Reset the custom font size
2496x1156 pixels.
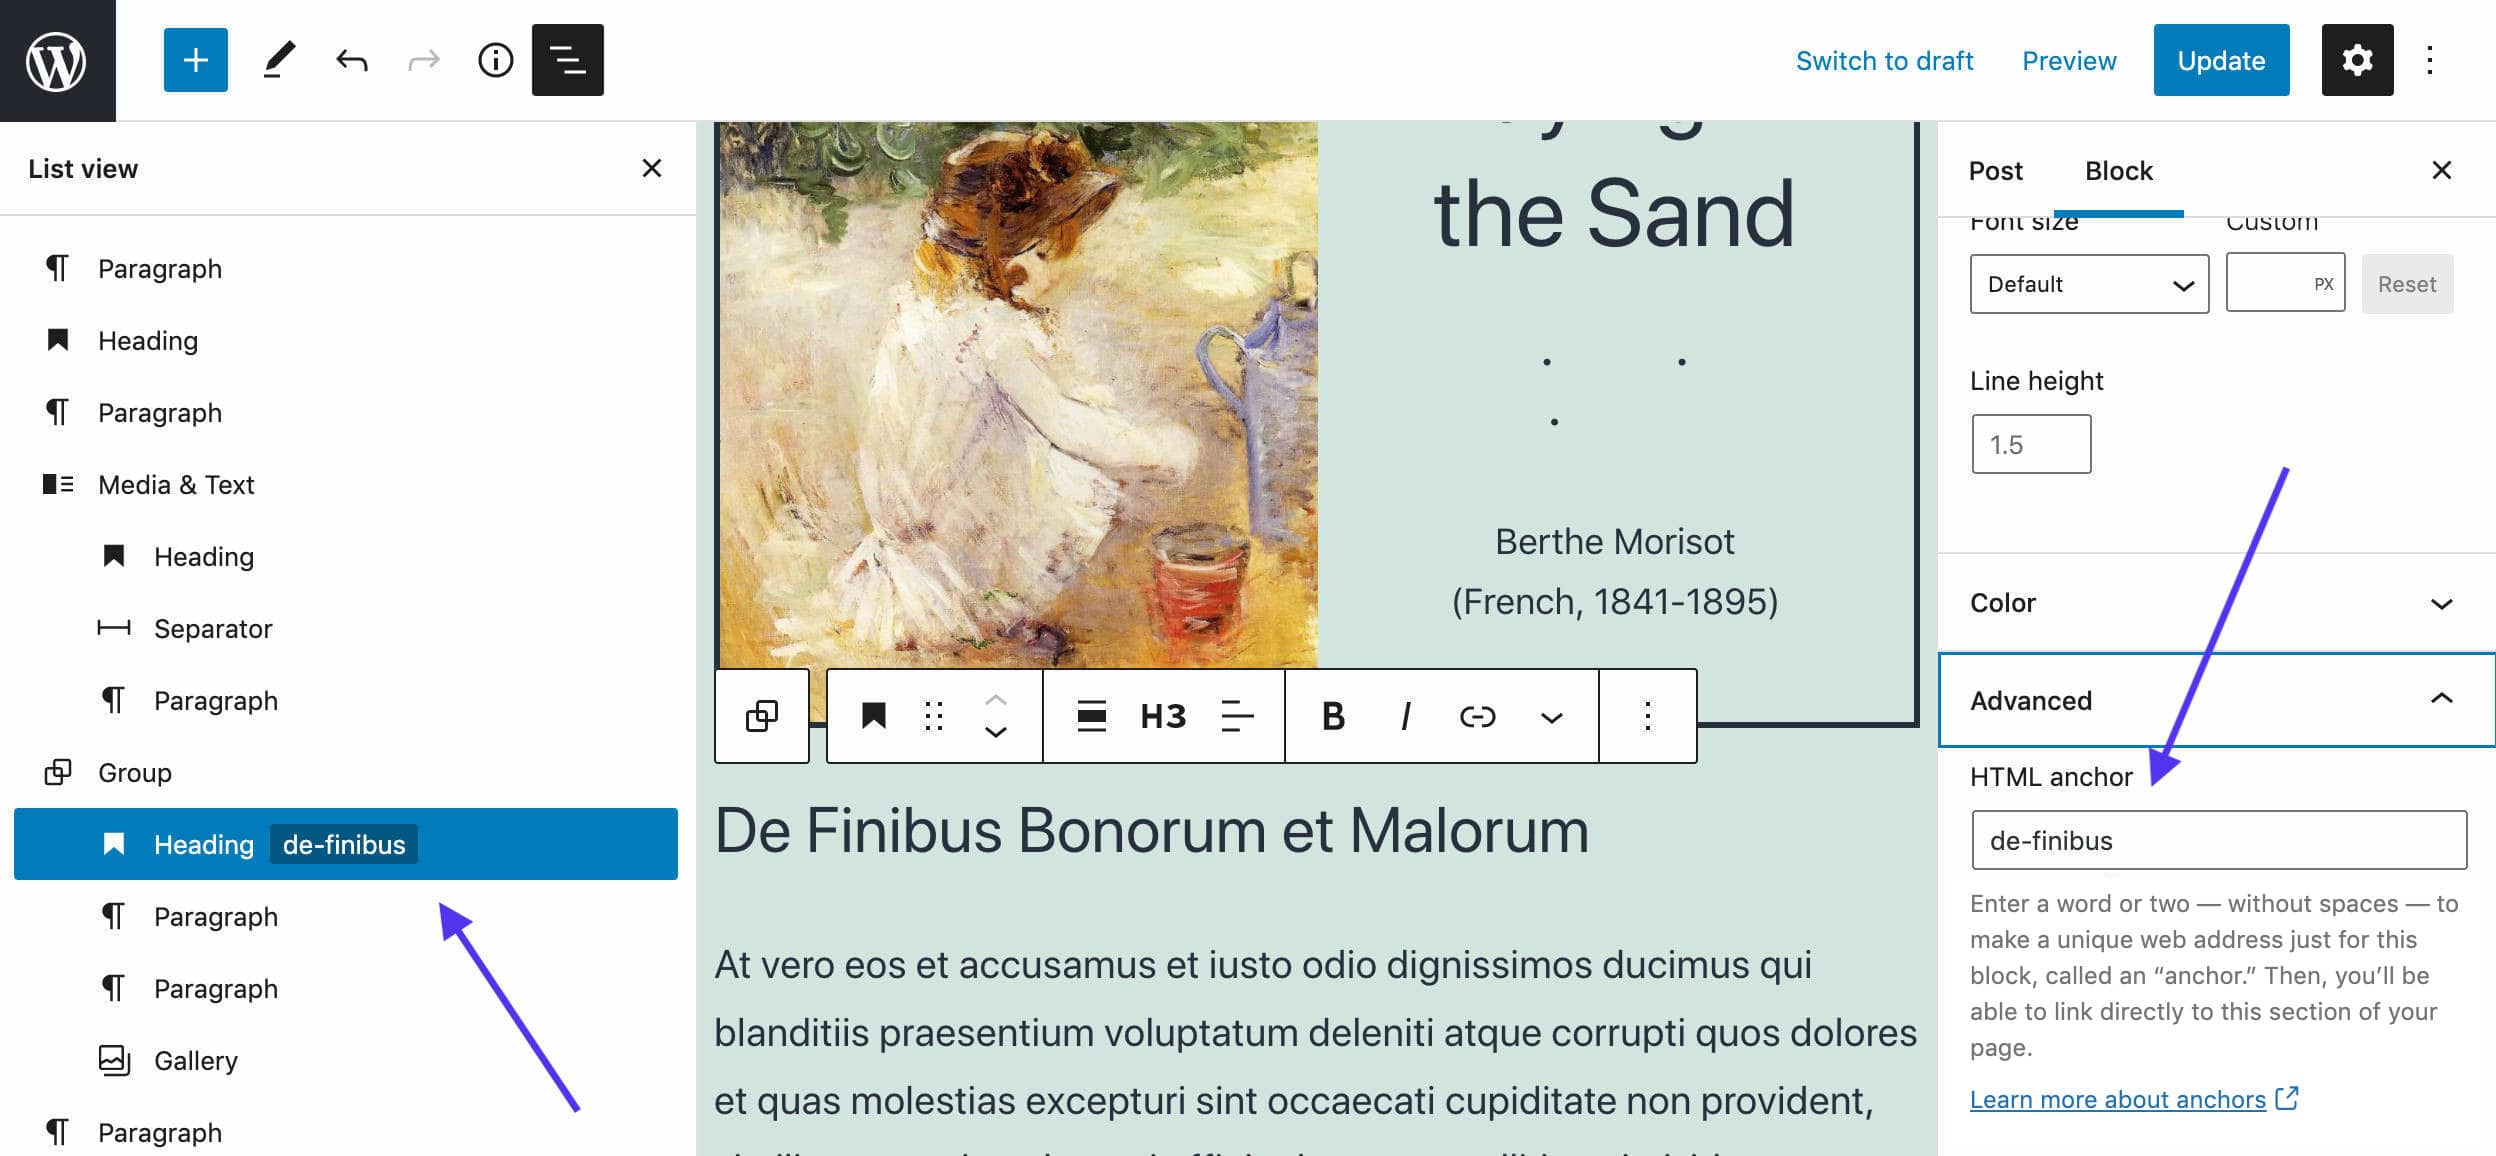(2405, 283)
